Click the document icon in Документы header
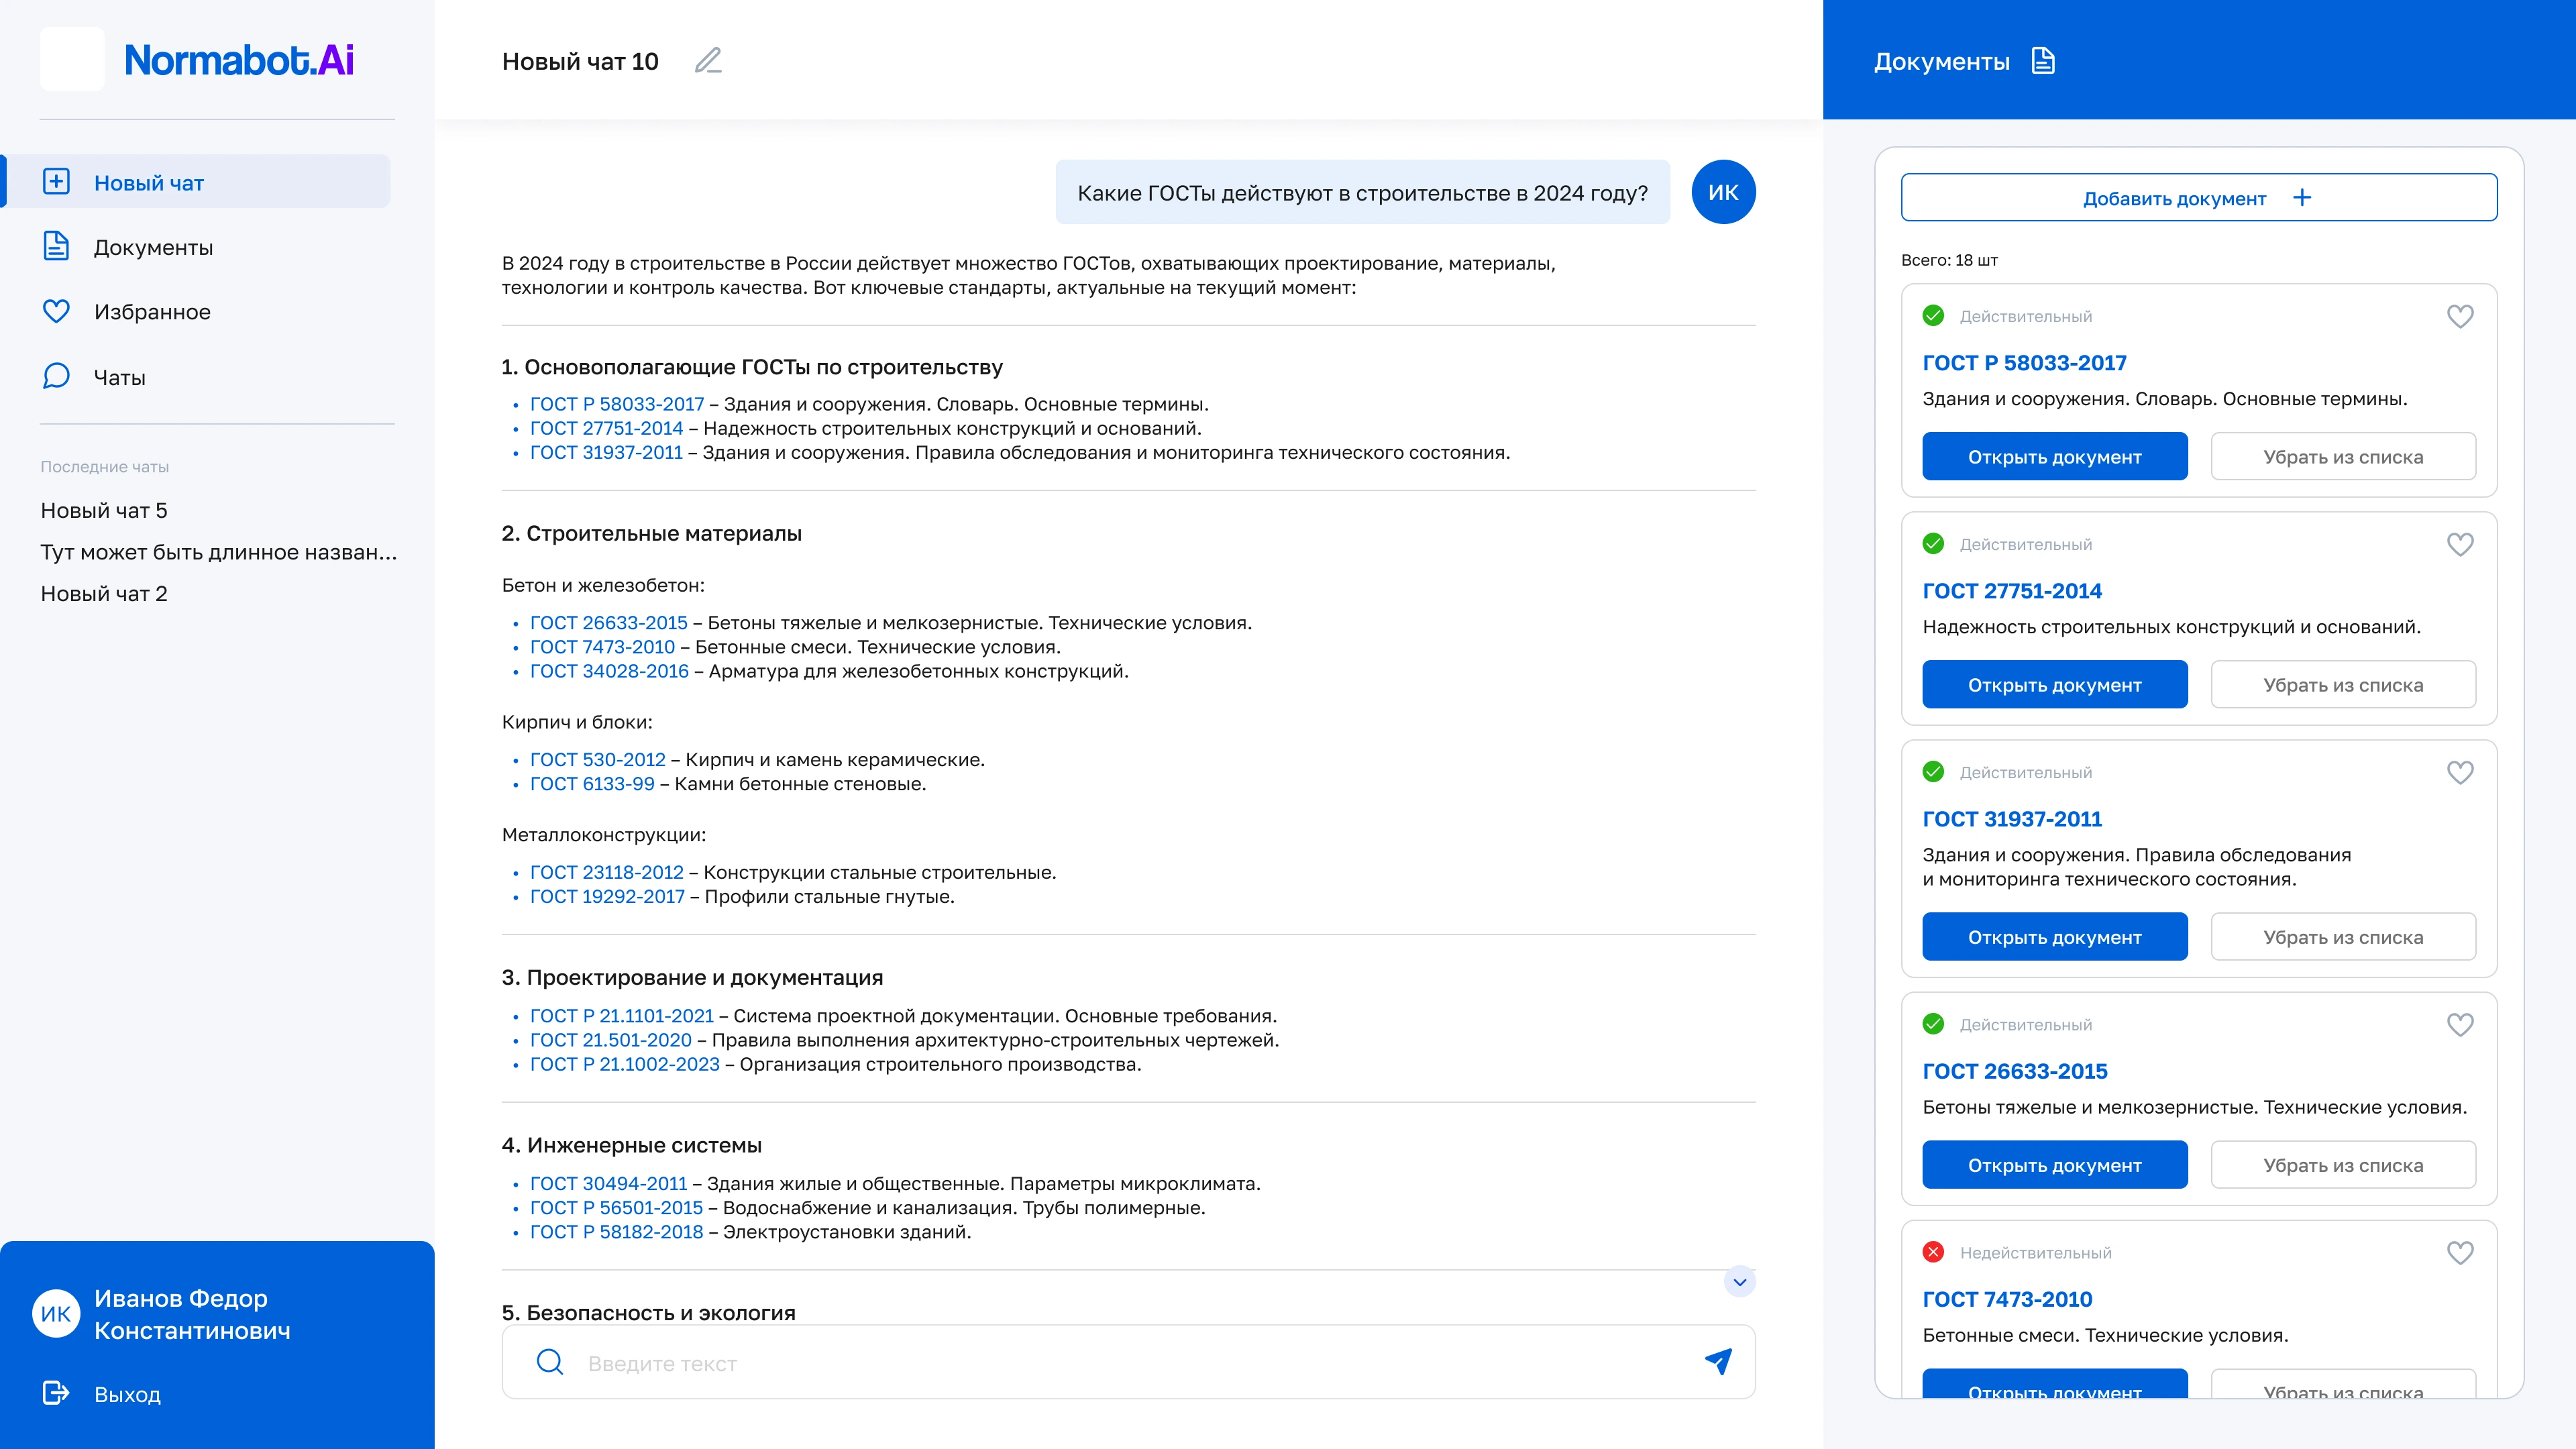Viewport: 2576px width, 1449px height. point(2043,61)
